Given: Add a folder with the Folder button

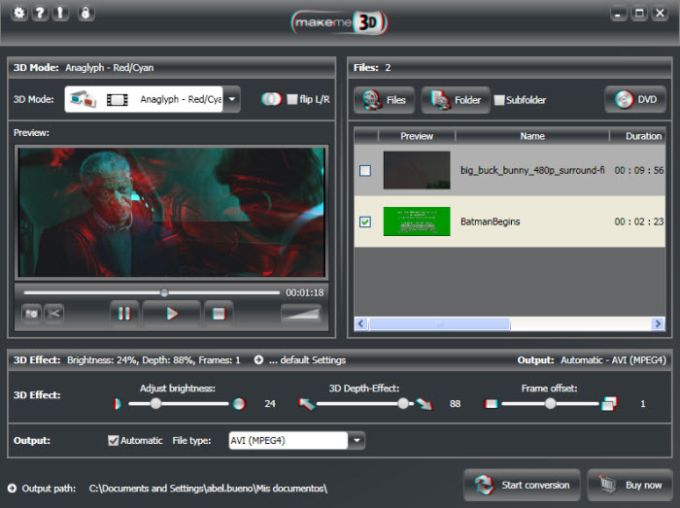Looking at the screenshot, I should pyautogui.click(x=456, y=100).
